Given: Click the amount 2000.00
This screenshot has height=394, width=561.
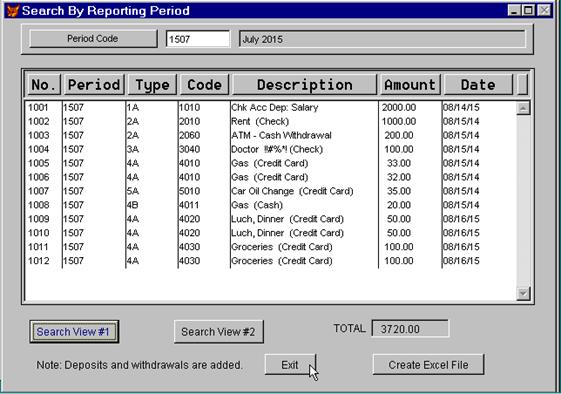Looking at the screenshot, I should (x=399, y=107).
